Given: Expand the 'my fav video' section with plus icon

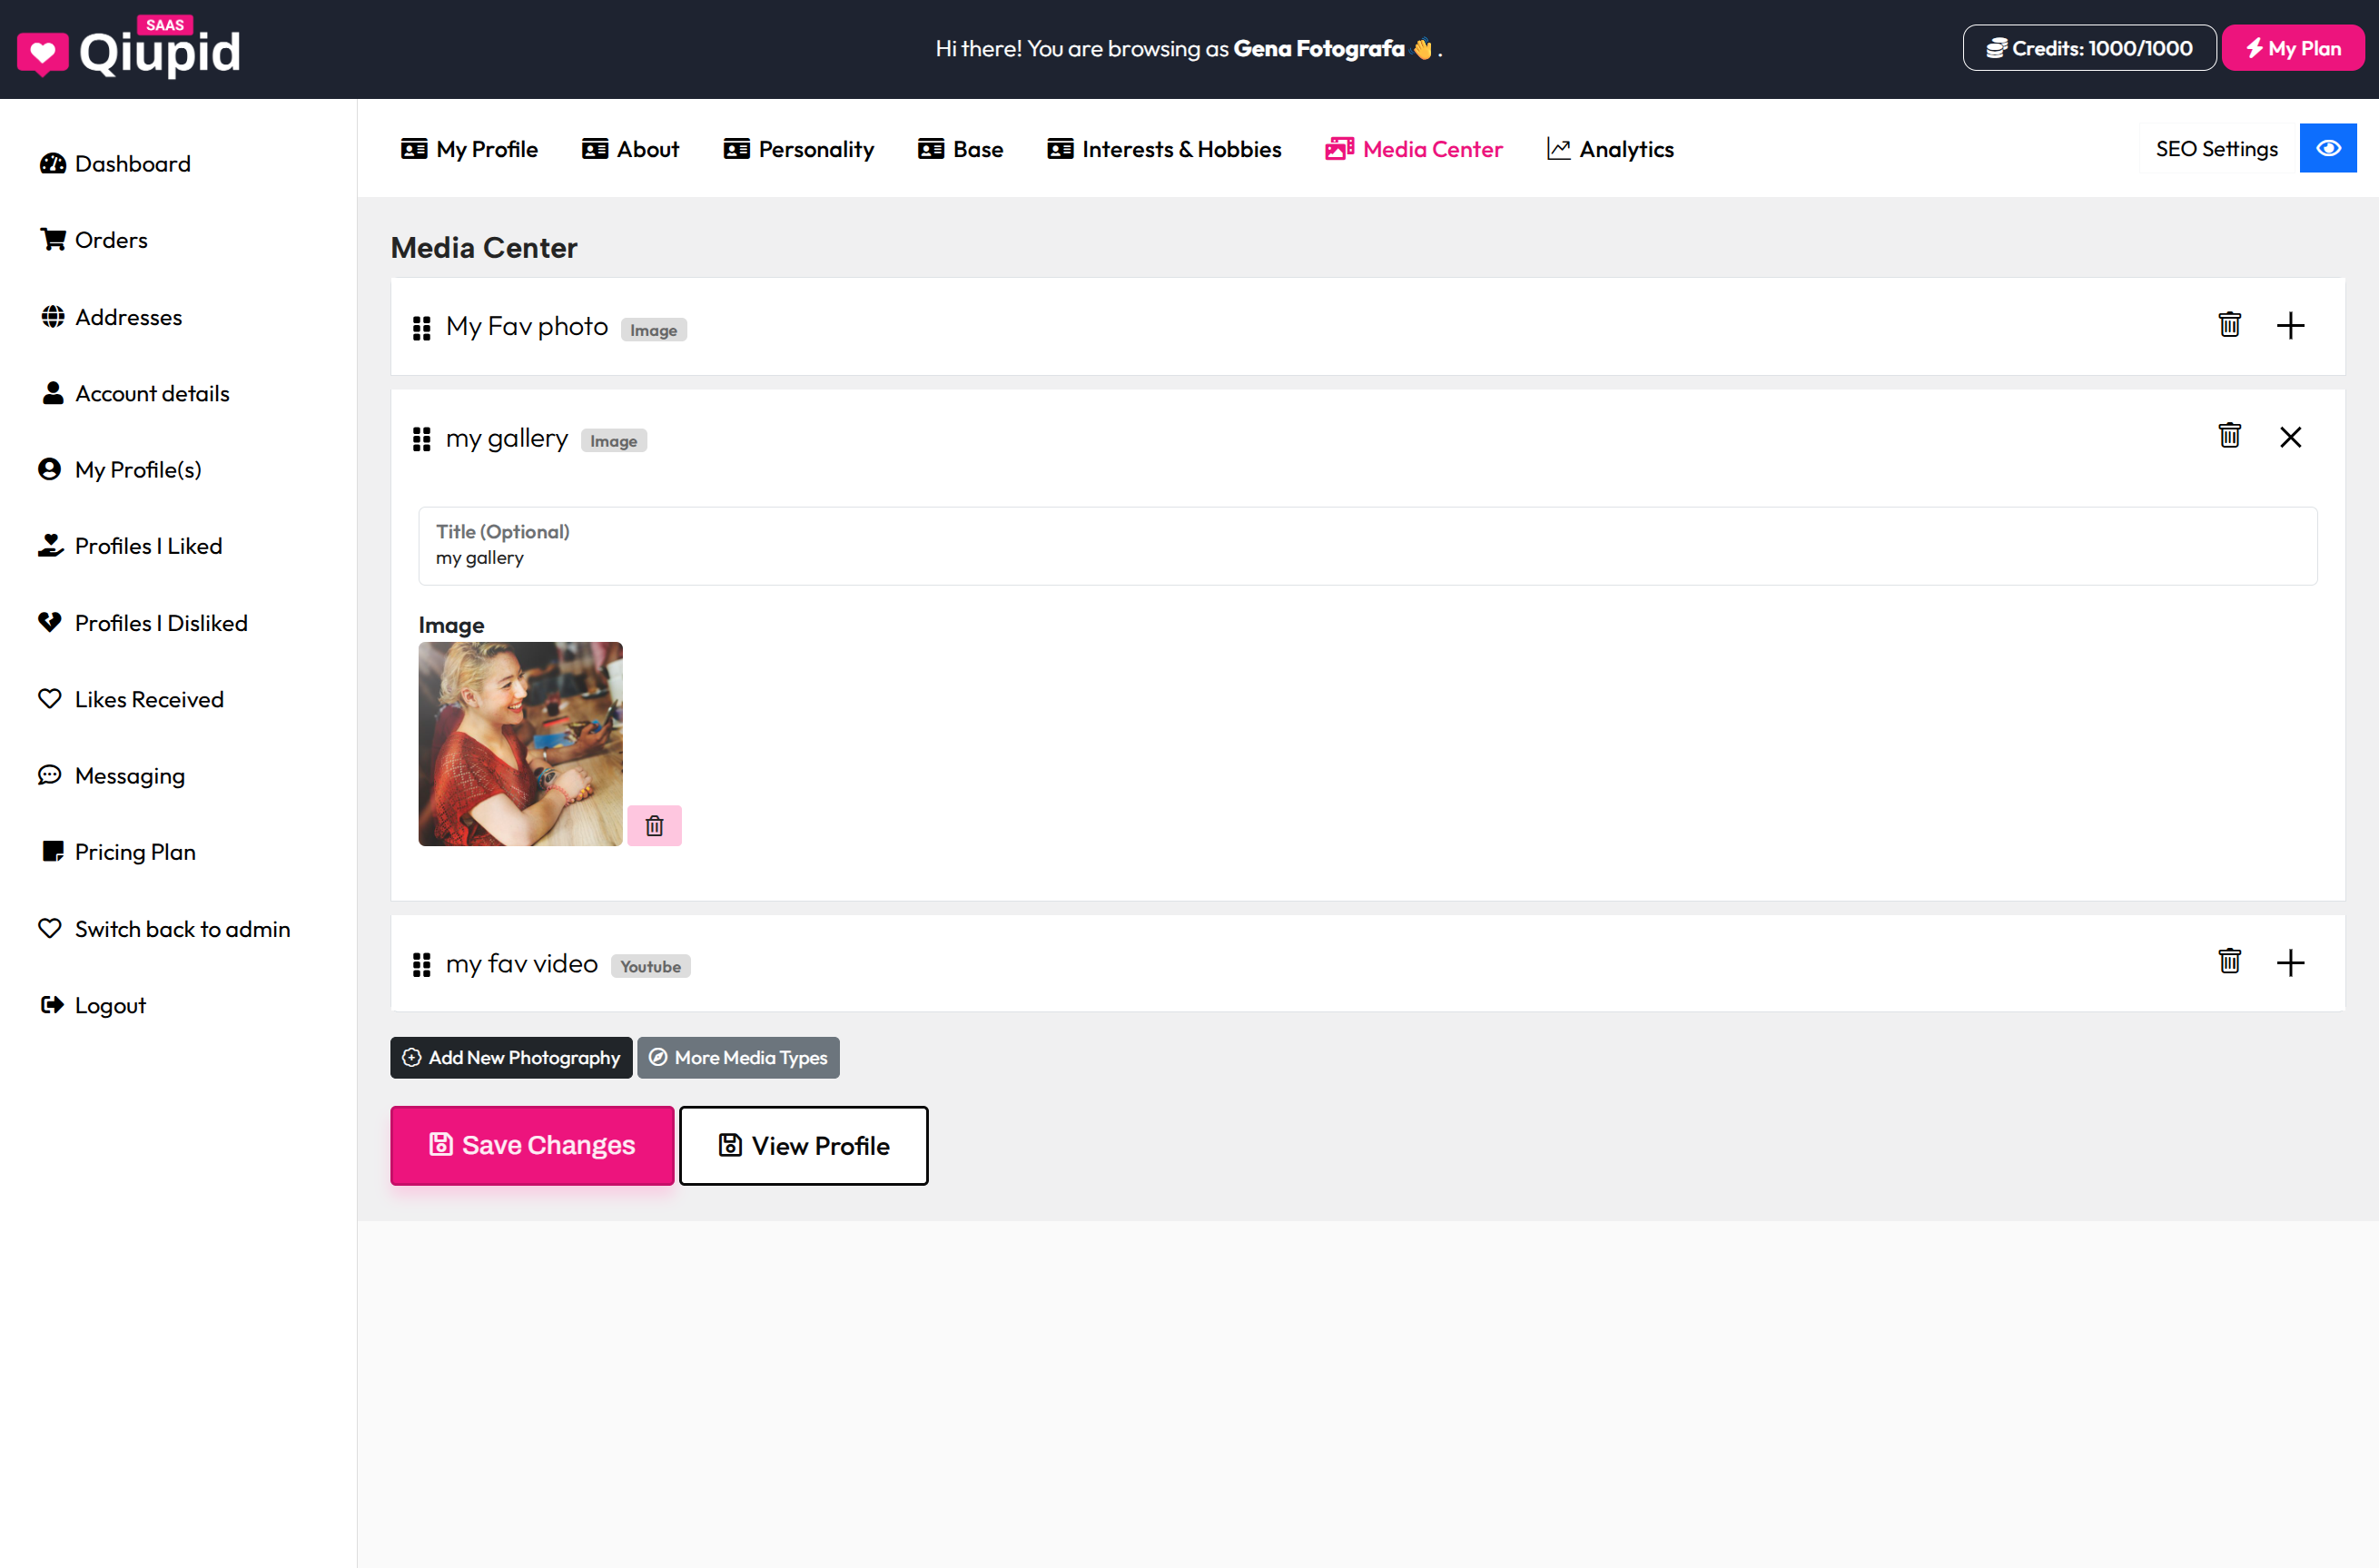Looking at the screenshot, I should click(2292, 961).
